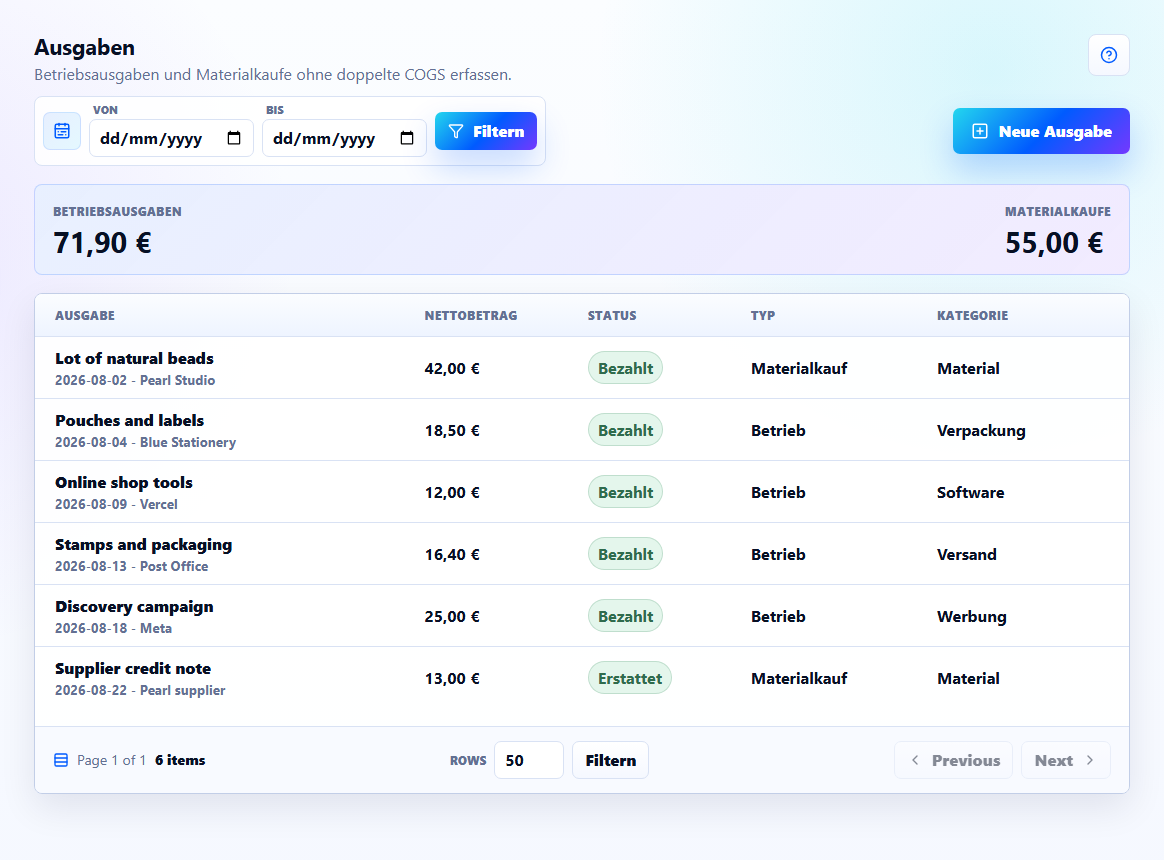Select the 18,50 € amount cell
Viewport: 1164px width, 860px height.
pyautogui.click(x=452, y=431)
